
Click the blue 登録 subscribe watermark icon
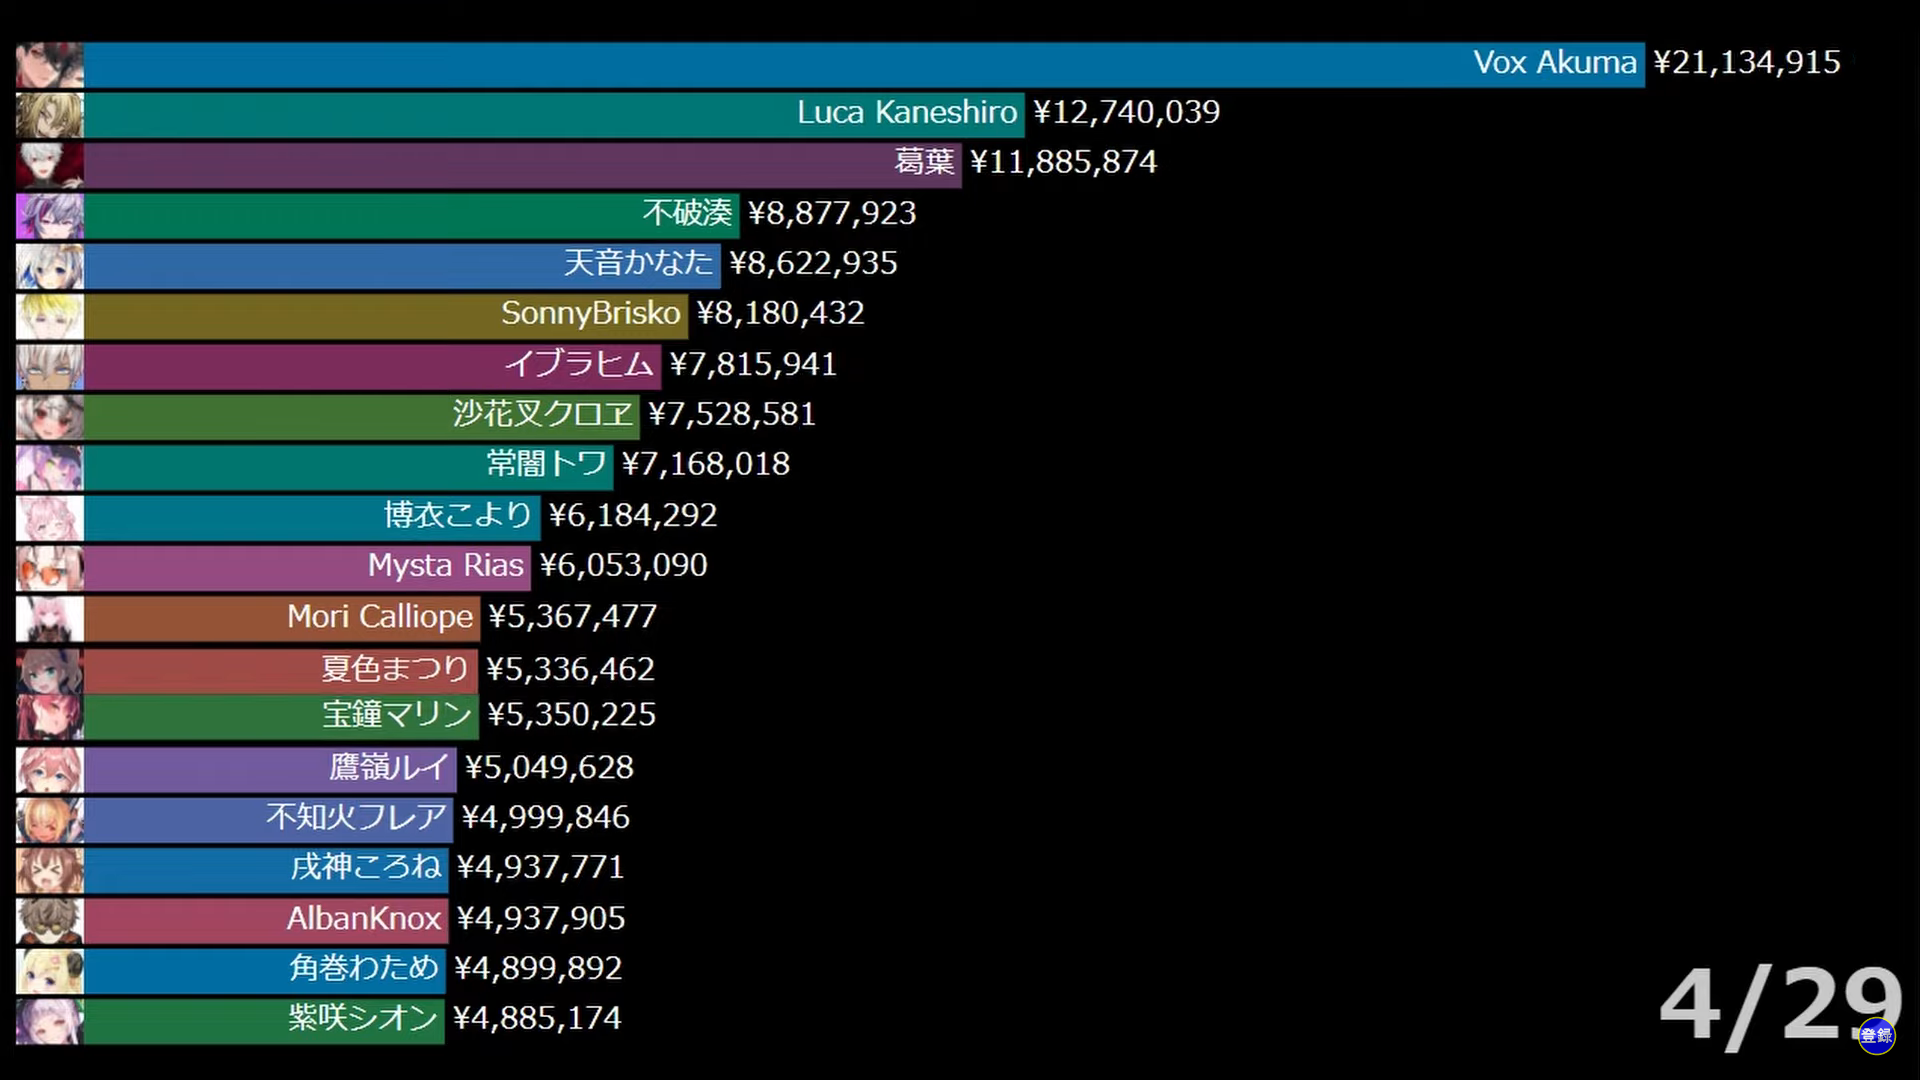(1876, 1035)
